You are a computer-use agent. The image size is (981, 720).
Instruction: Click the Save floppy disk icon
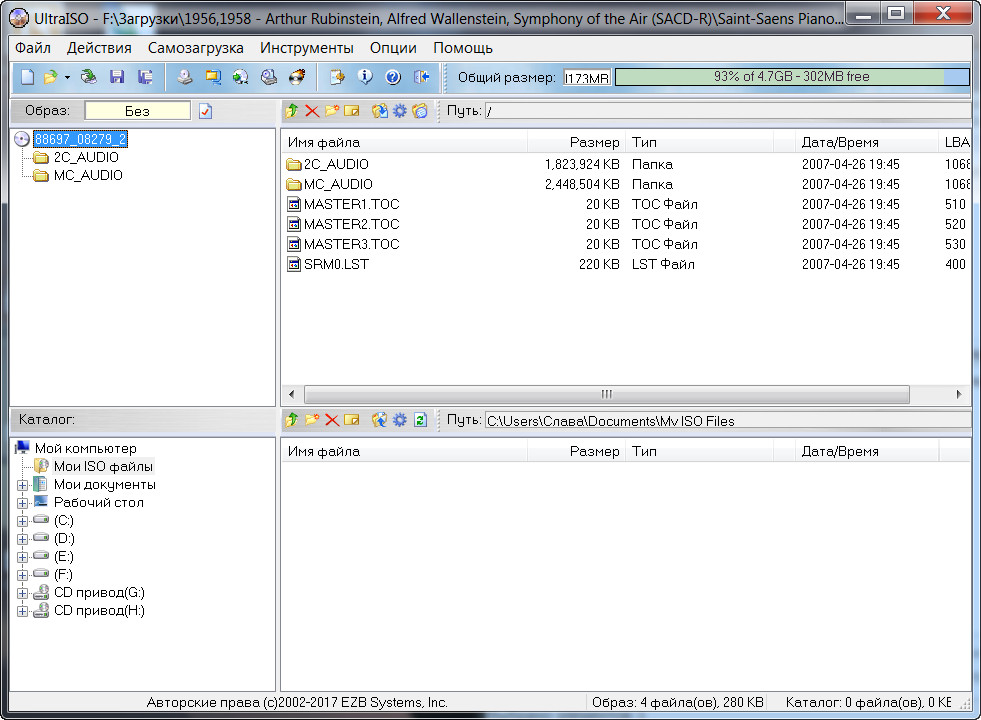117,77
